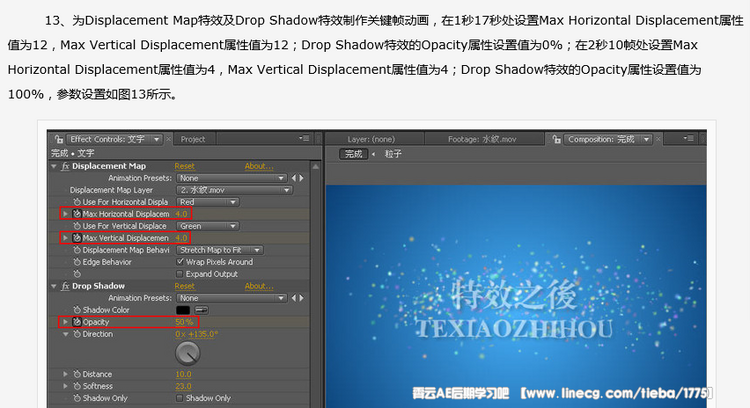Click stopwatch for Displacement Map Behavior

[x=77, y=250]
